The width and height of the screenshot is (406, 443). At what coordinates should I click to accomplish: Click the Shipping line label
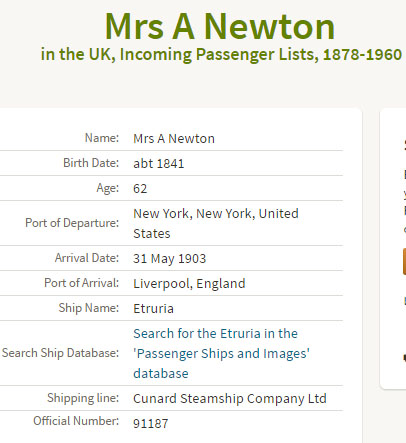(83, 398)
